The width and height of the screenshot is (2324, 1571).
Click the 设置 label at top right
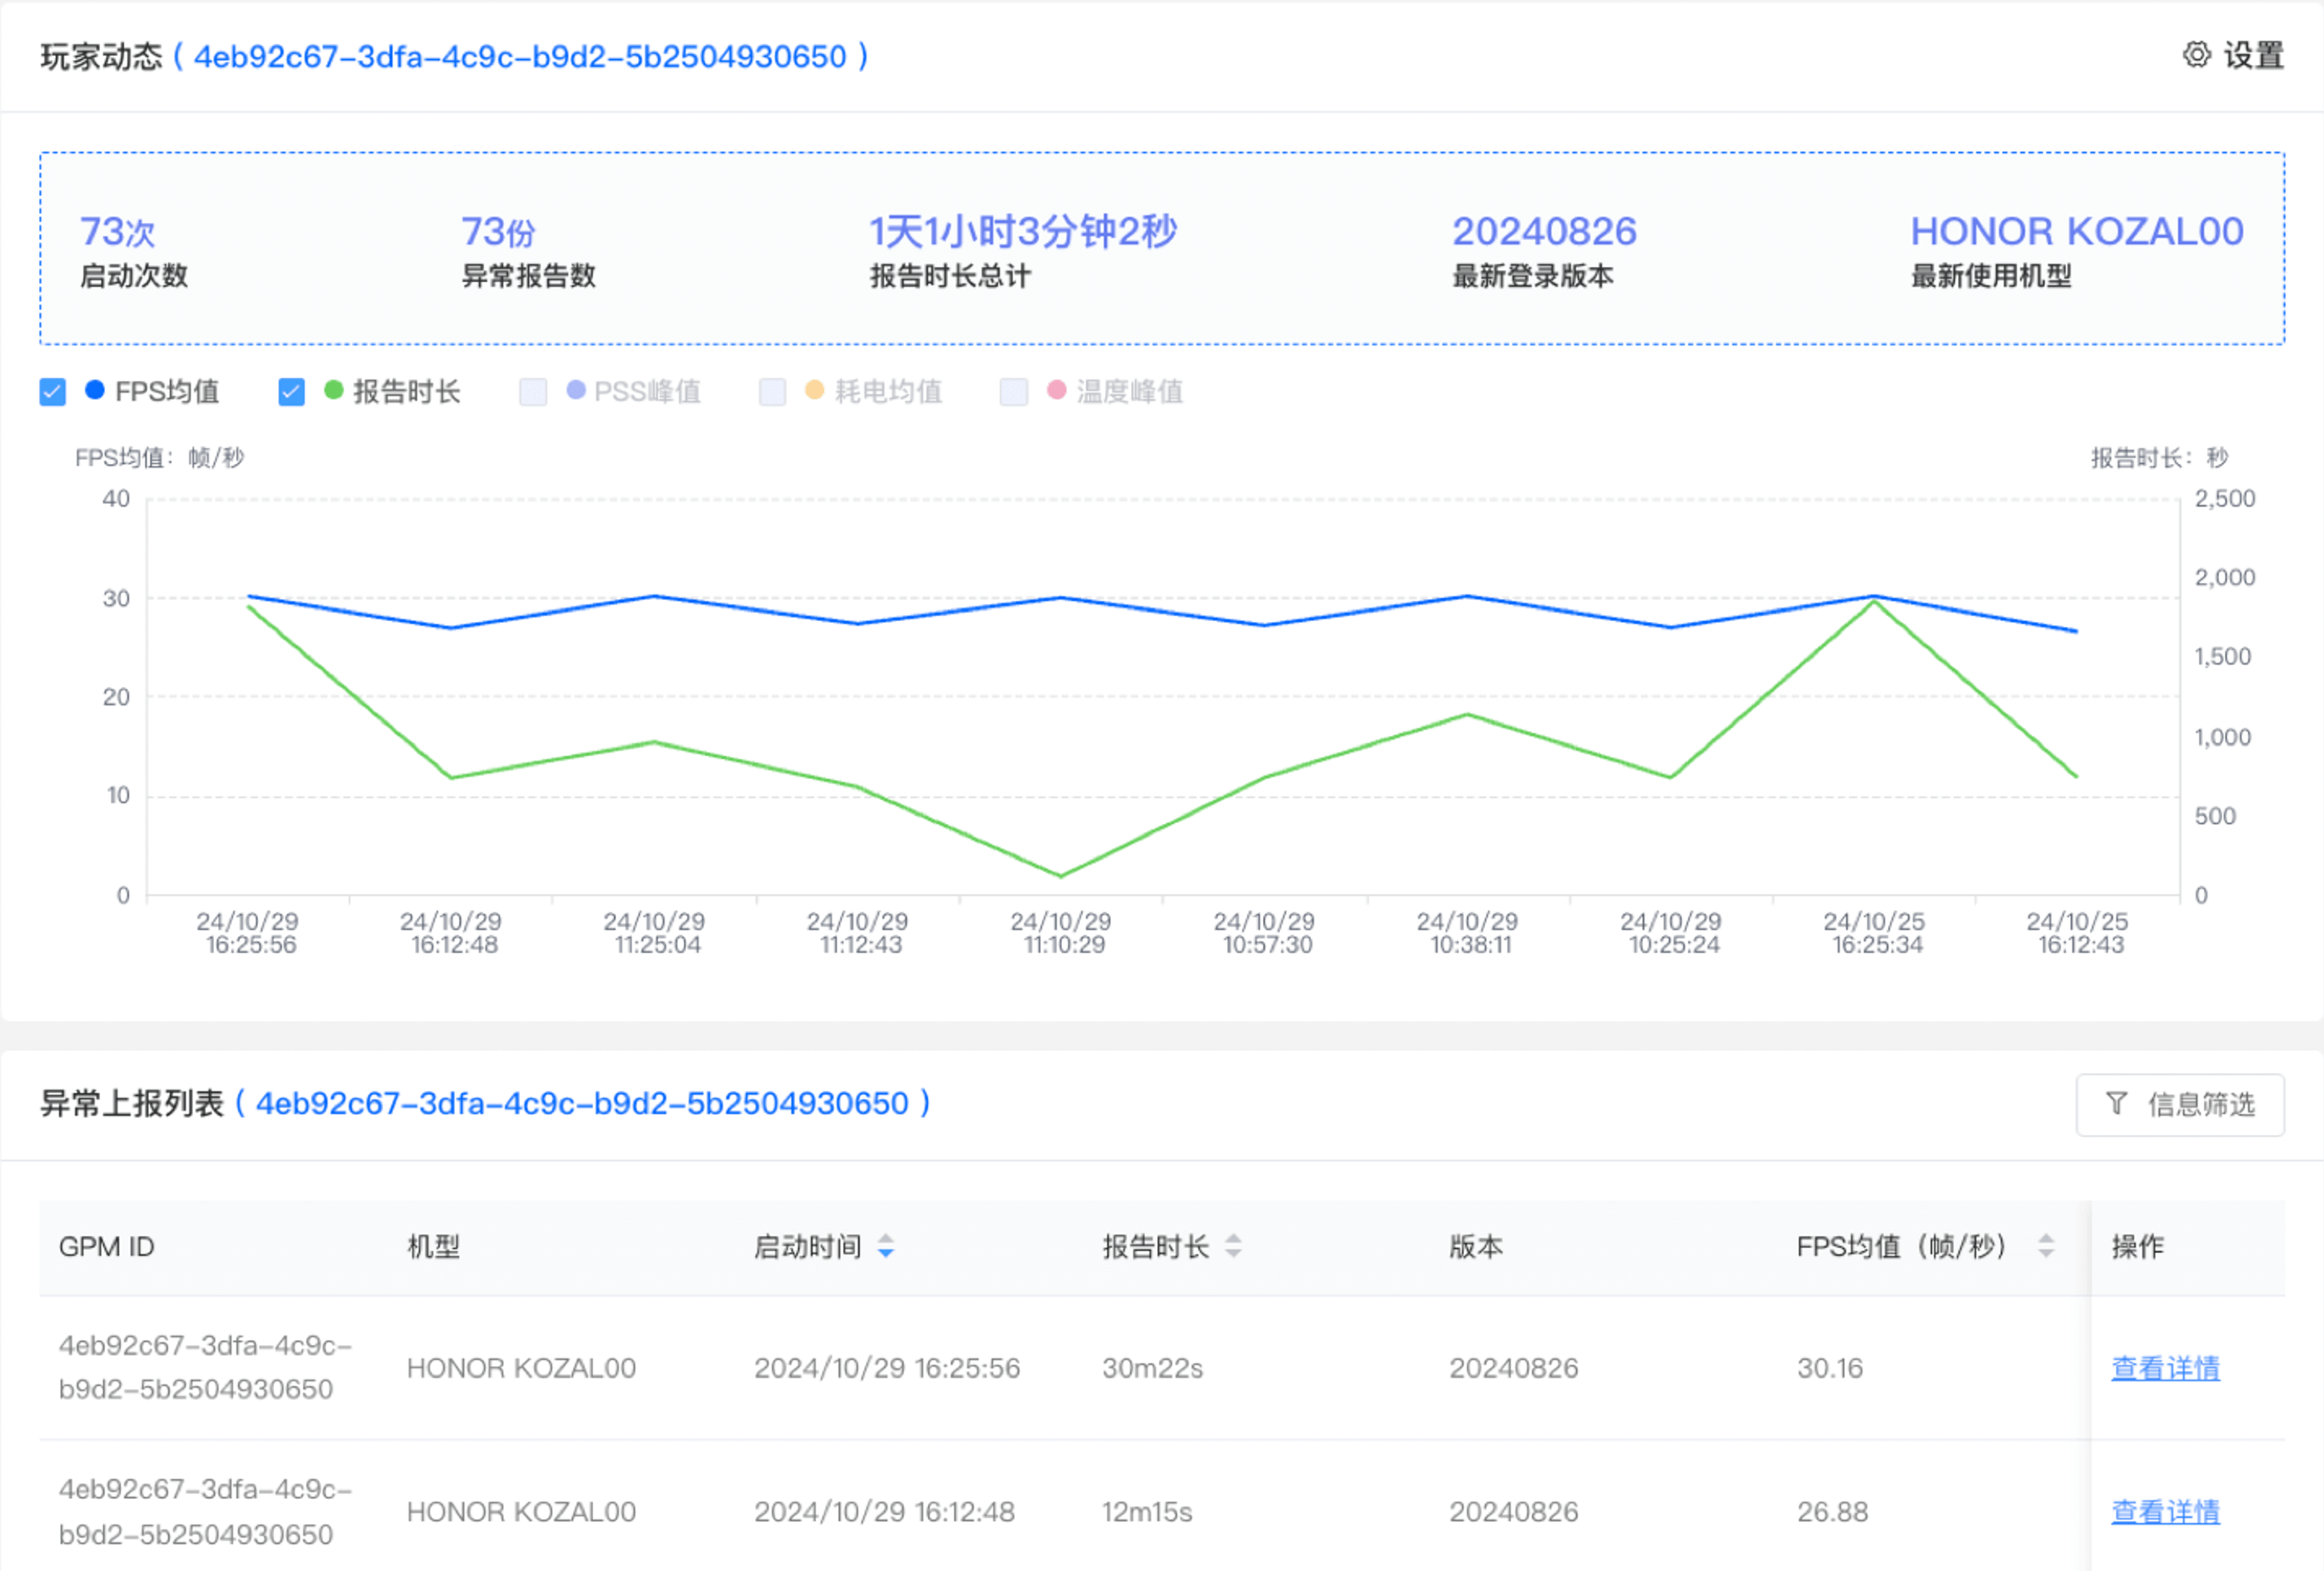click(2254, 56)
